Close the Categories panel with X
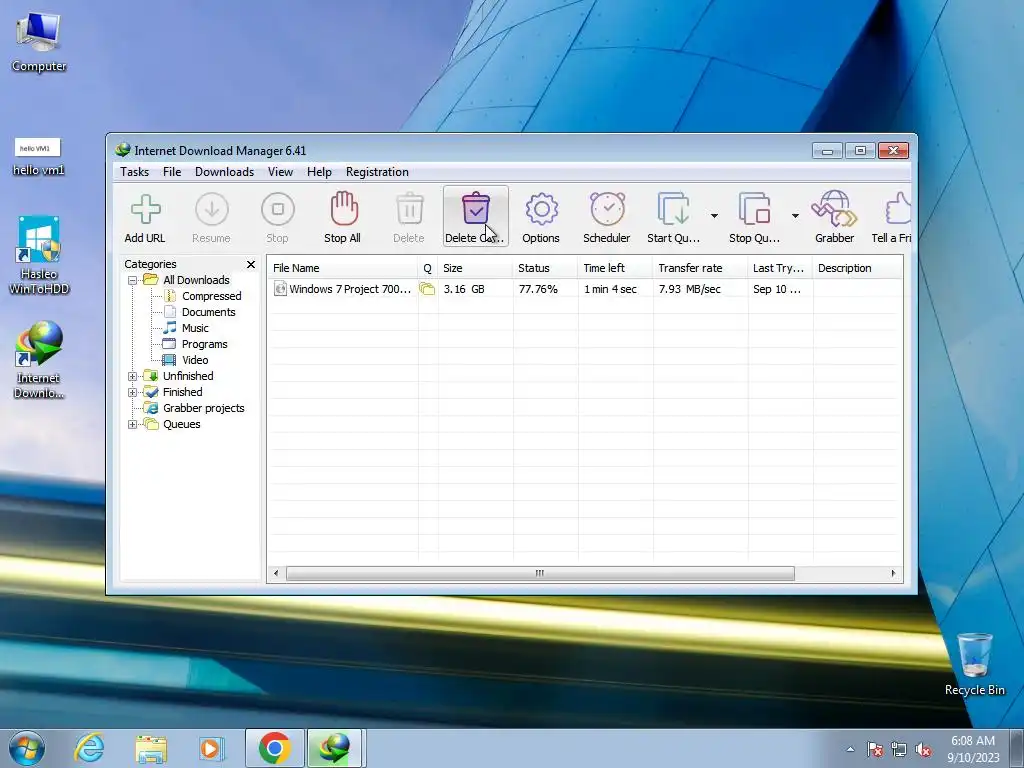The width and height of the screenshot is (1024, 768). coord(251,264)
